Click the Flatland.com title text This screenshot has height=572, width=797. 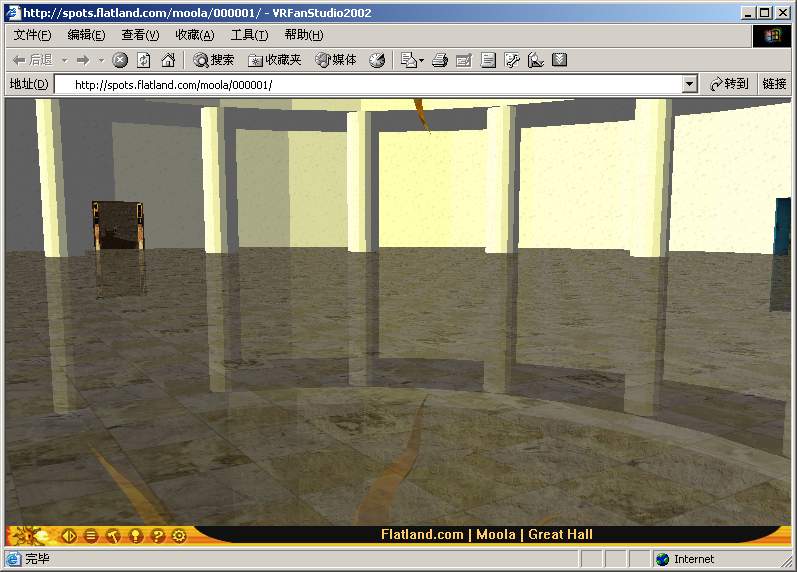click(422, 534)
